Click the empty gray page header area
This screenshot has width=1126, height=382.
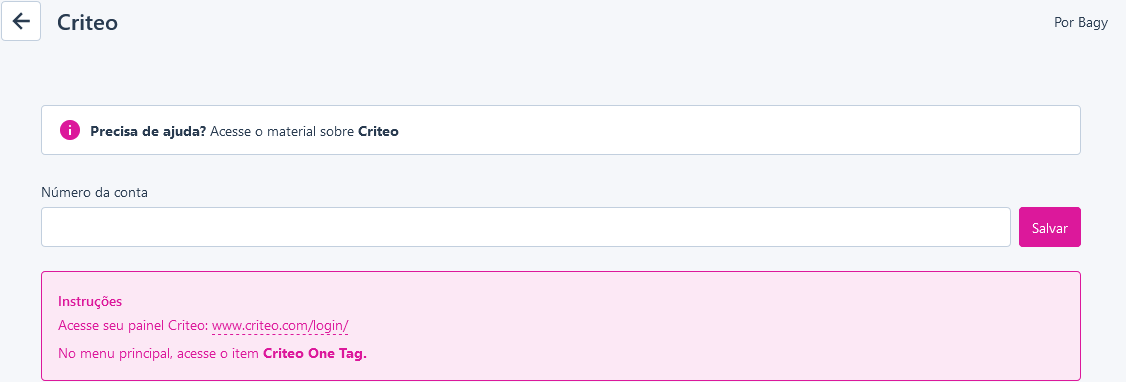pos(574,22)
